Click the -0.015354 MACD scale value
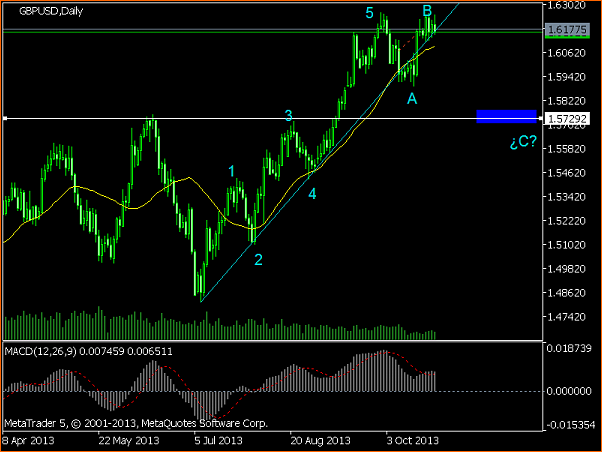602x452 pixels. [570, 425]
